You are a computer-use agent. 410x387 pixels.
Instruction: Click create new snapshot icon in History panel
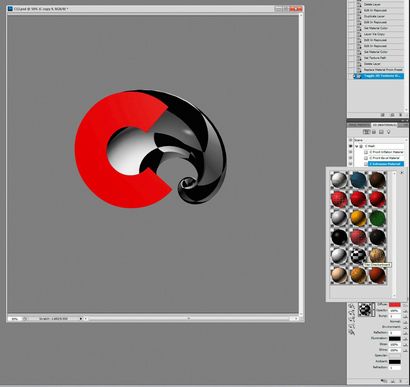[392, 115]
